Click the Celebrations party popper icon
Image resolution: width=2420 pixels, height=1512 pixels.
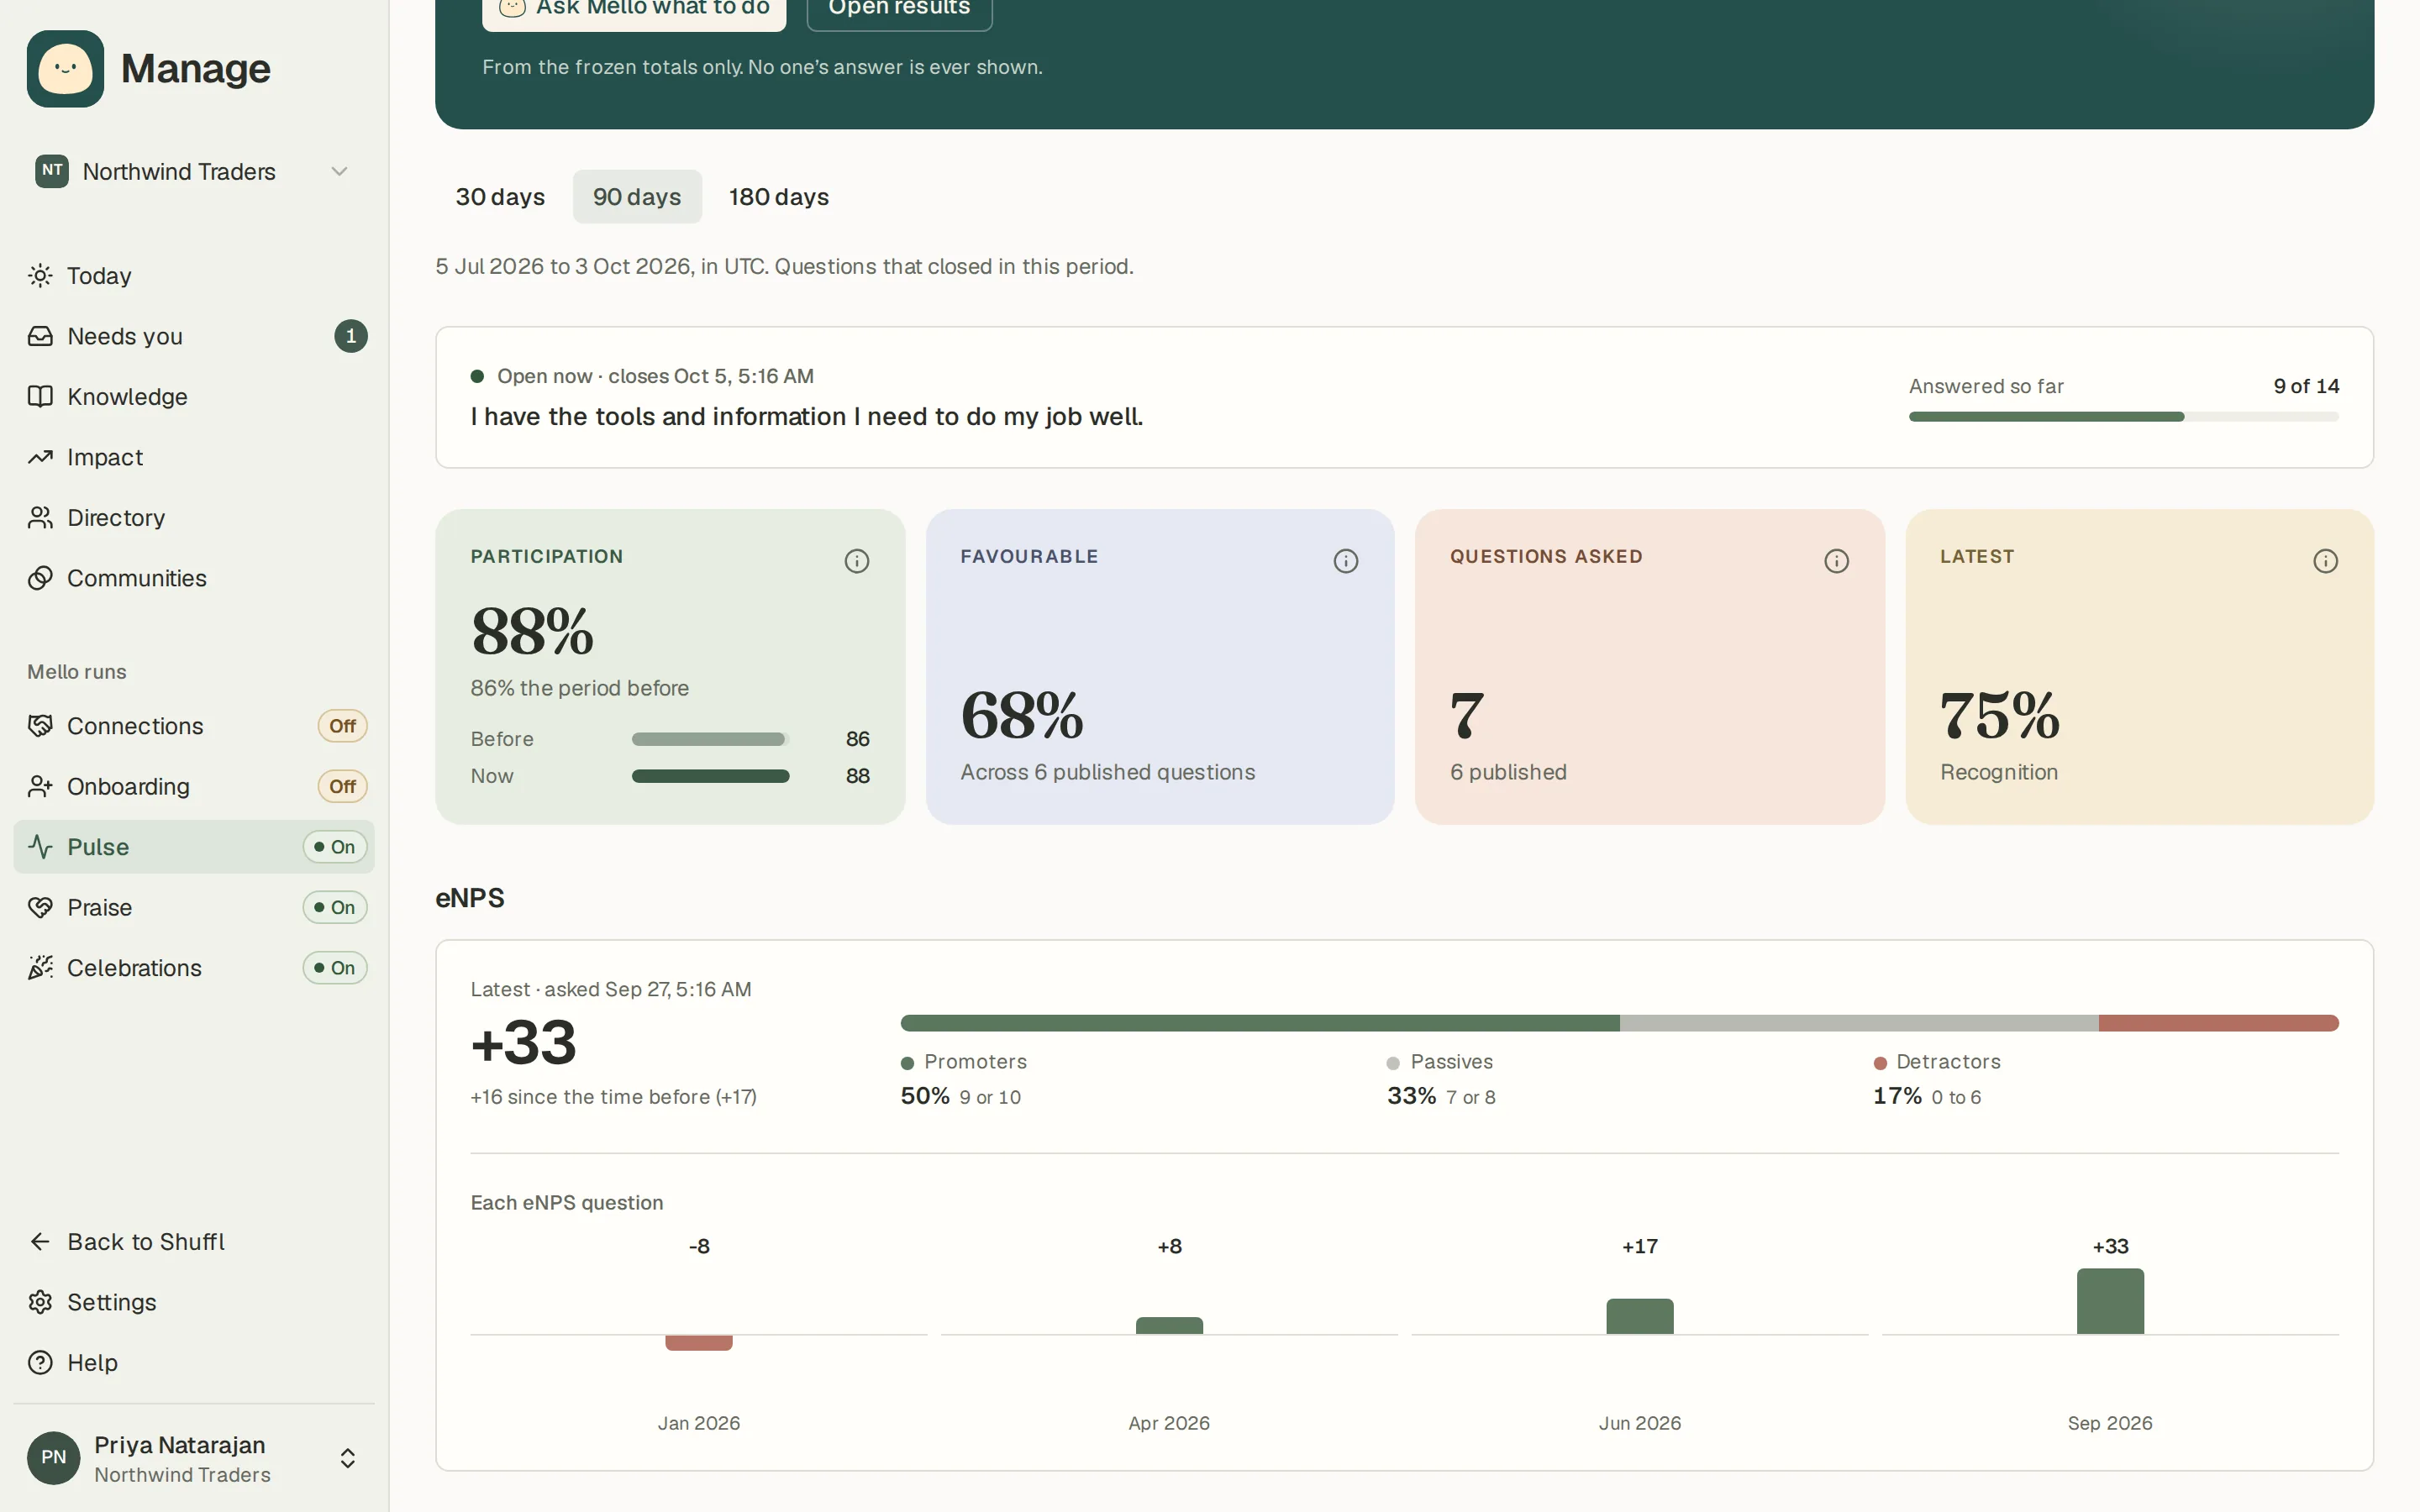(40, 968)
